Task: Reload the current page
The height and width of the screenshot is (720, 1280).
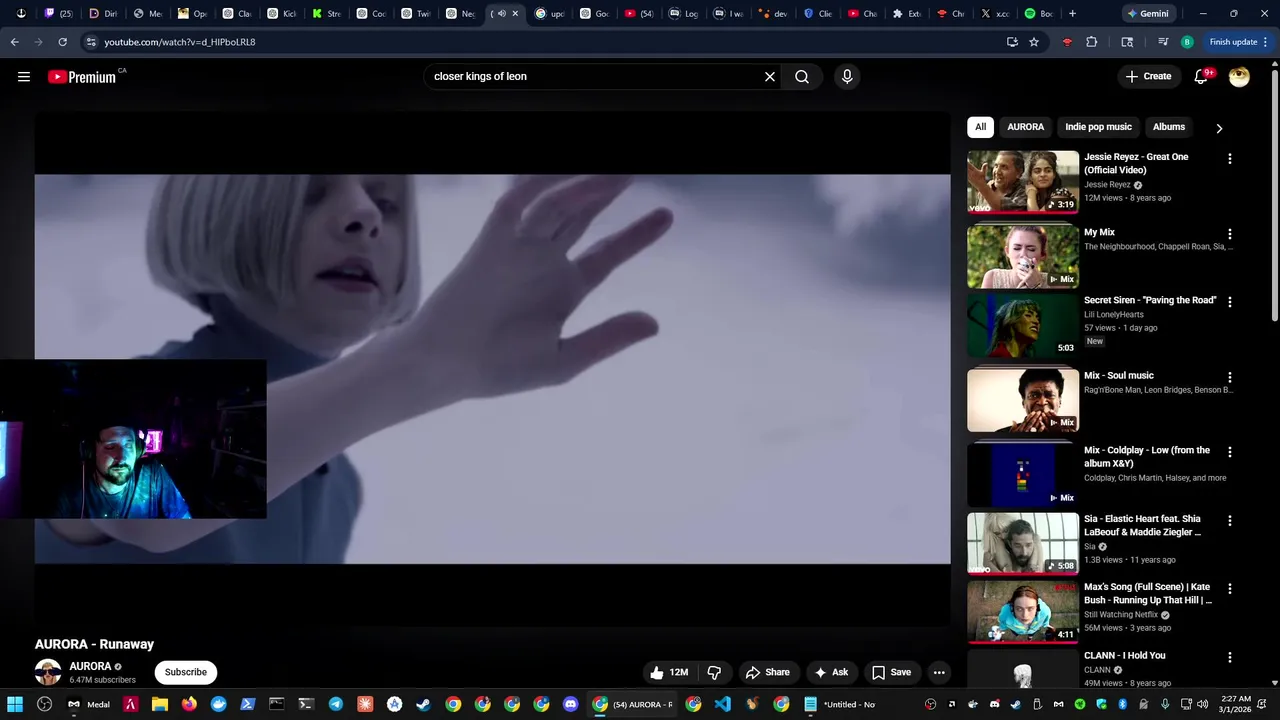Action: 62,42
